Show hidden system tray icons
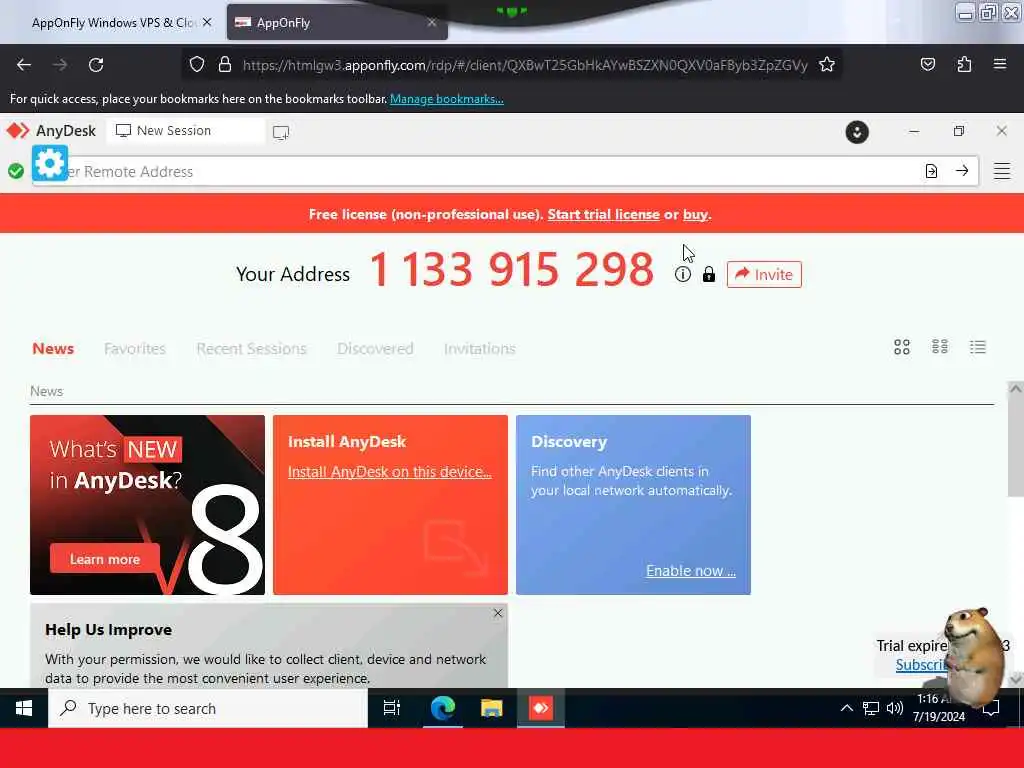 846,708
